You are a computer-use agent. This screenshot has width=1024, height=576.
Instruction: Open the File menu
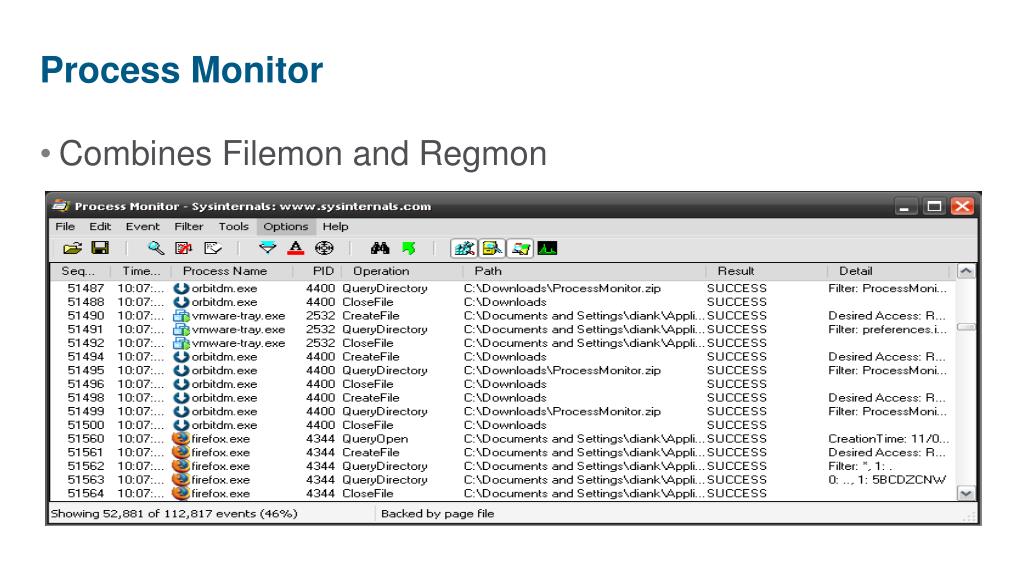[65, 227]
